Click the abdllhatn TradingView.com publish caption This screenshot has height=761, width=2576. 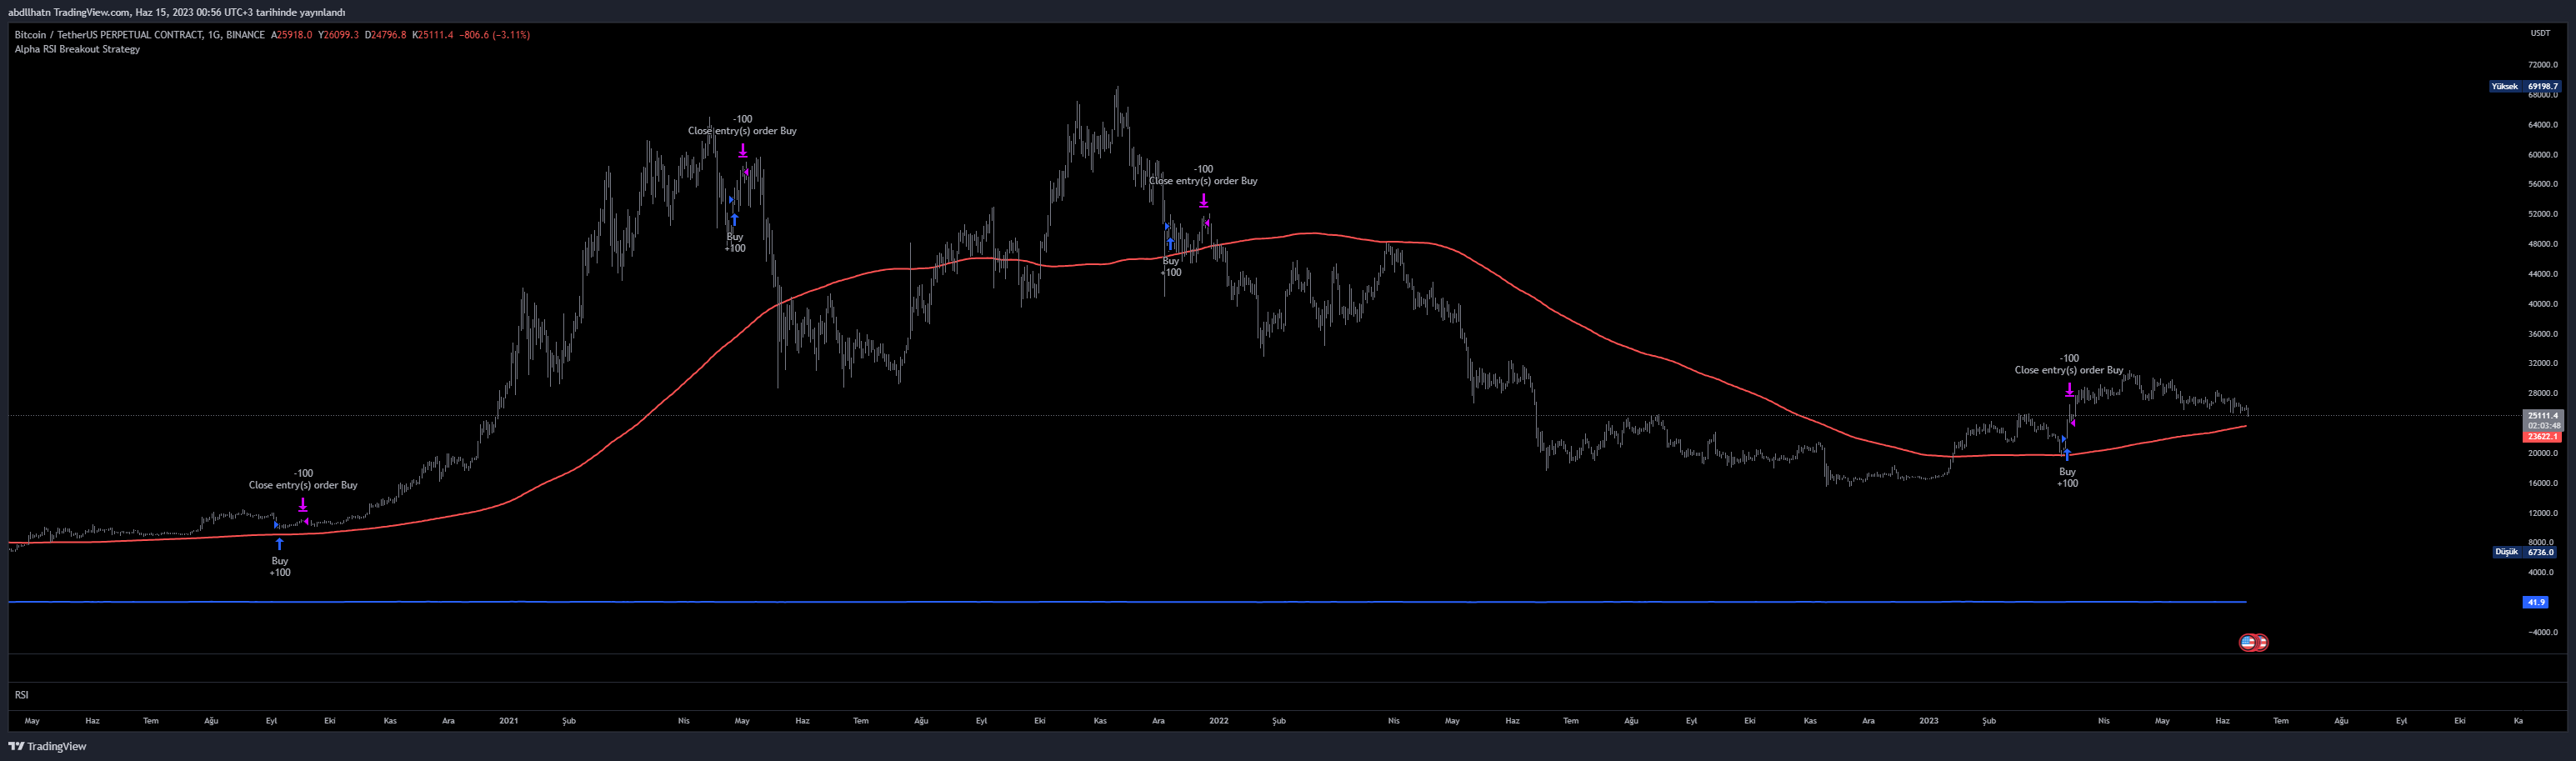pyautogui.click(x=177, y=12)
